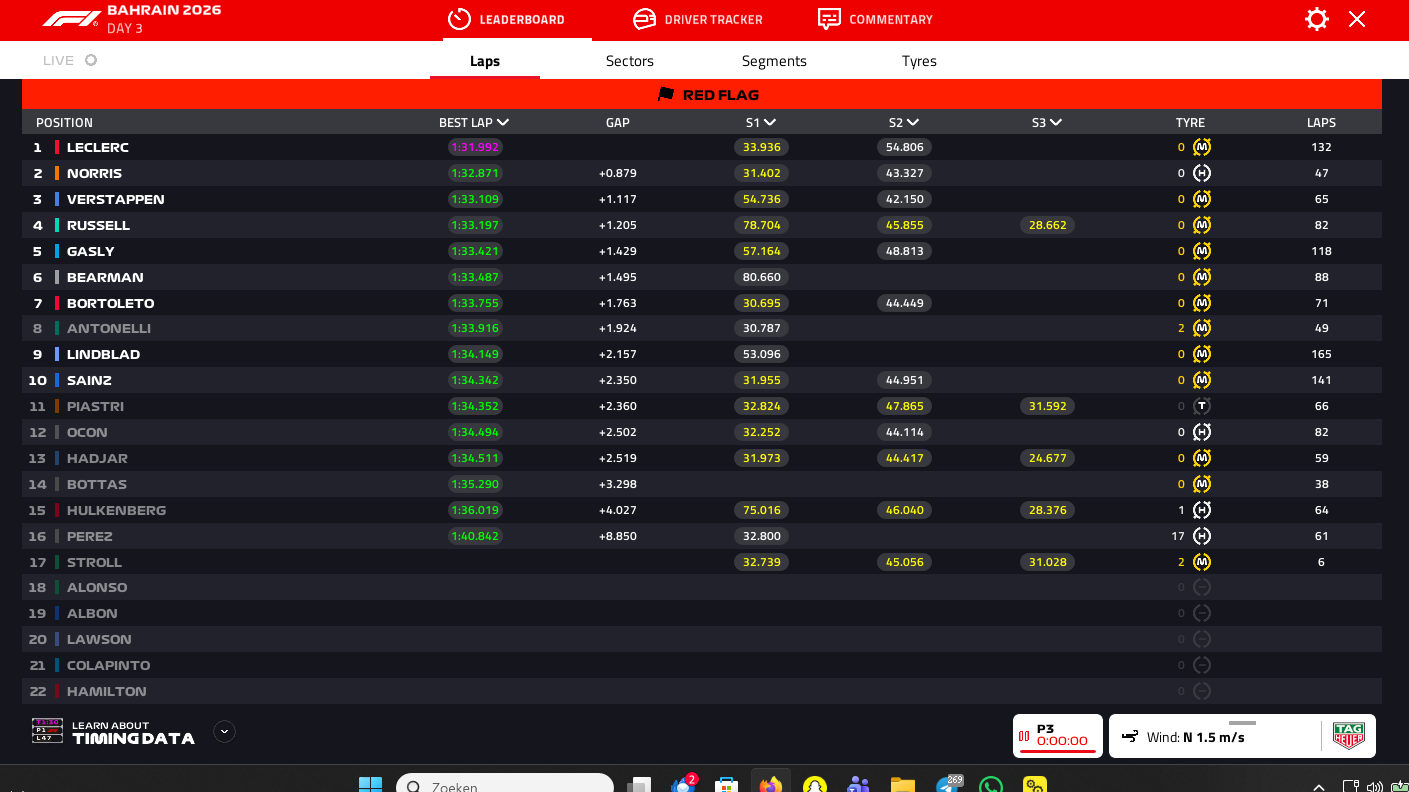Click the wind direction icon
Viewport: 1409px width, 792px height.
[x=1130, y=737]
